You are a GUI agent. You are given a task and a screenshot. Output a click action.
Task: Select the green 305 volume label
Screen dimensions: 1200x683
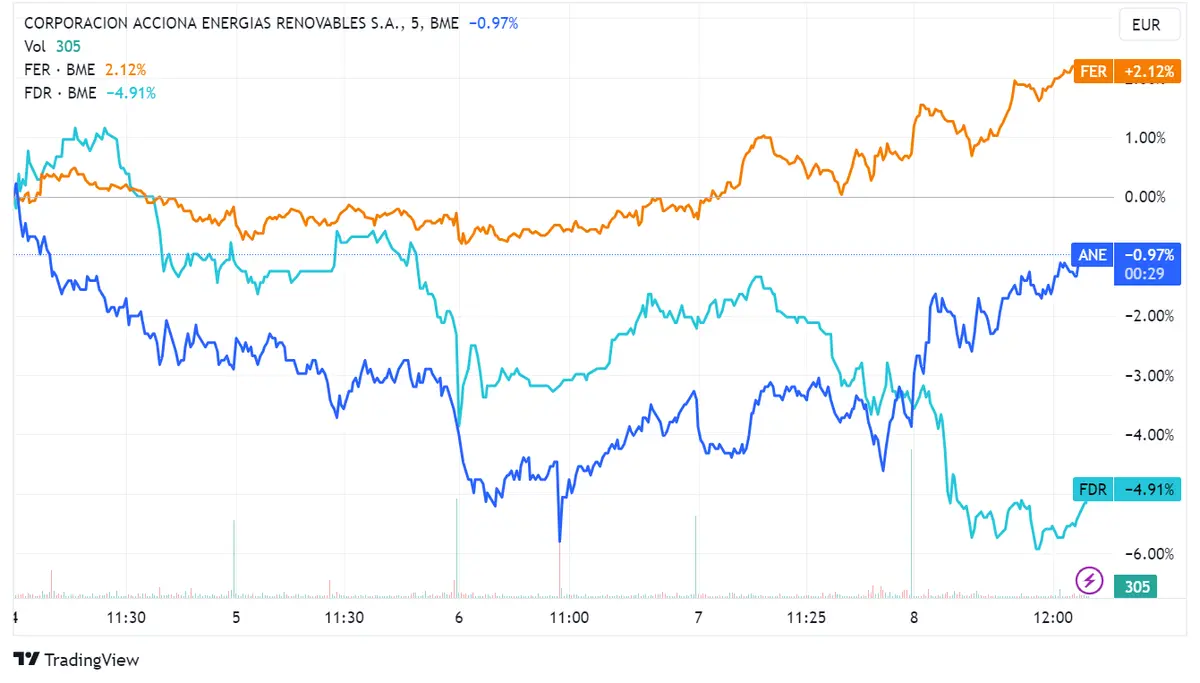[x=1135, y=587]
